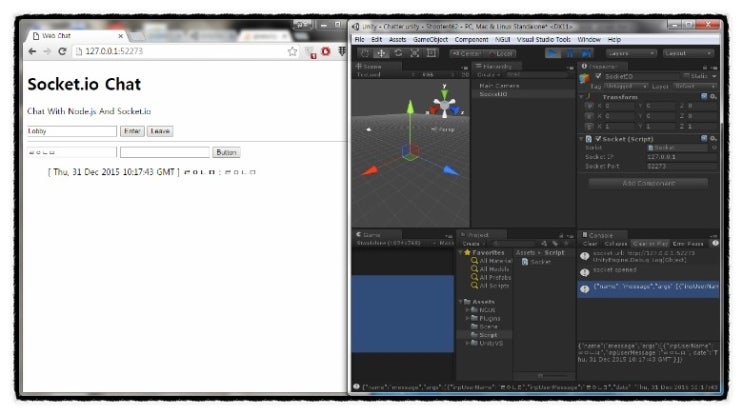This screenshot has width=743, height=415.
Task: Toggle Error Pause in Console
Action: (x=688, y=244)
